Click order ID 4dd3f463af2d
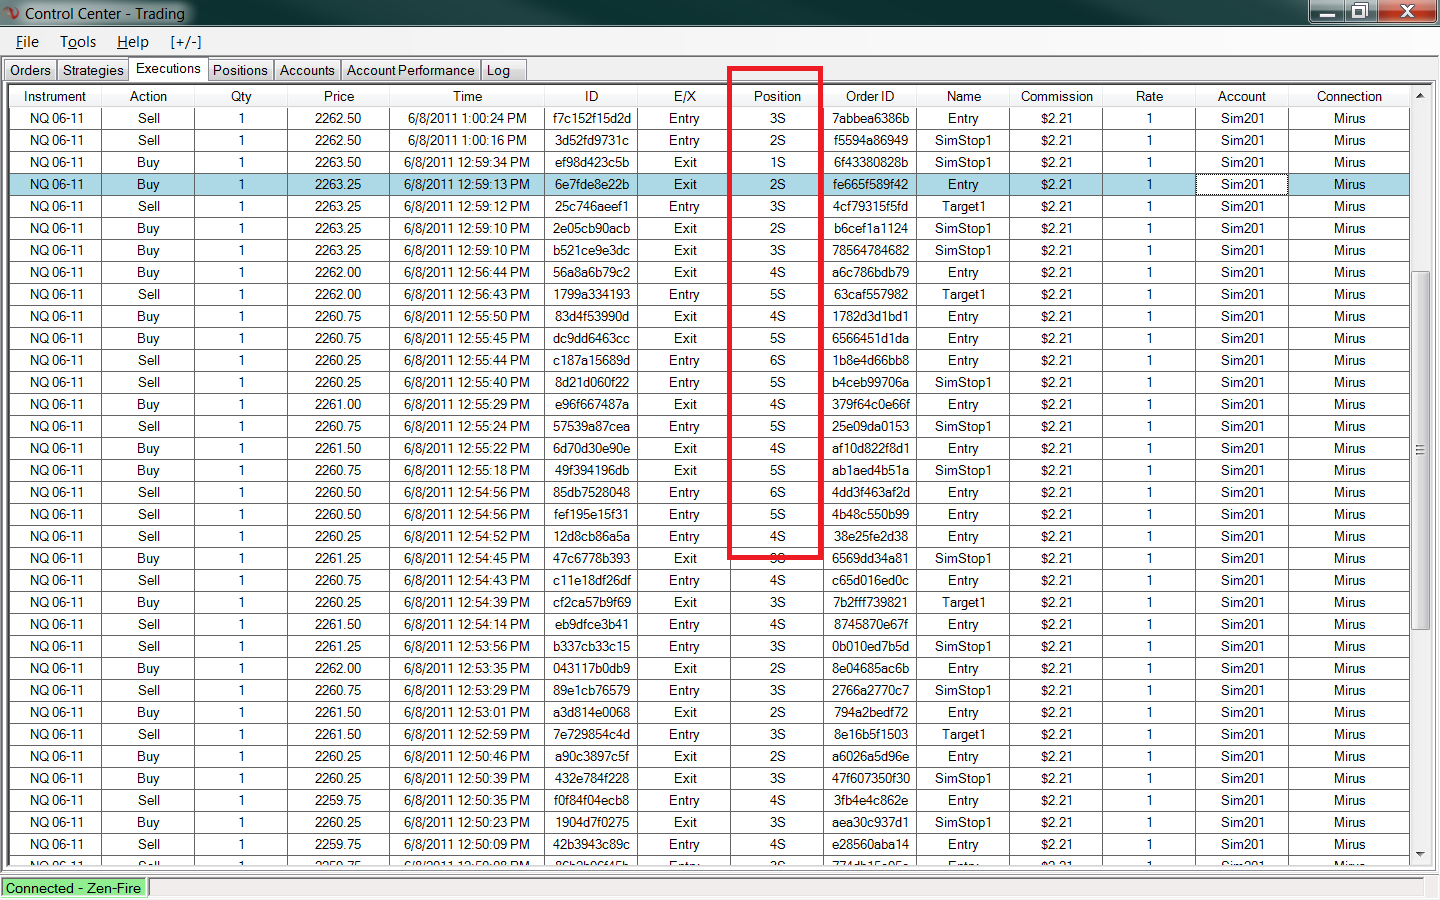 870,492
